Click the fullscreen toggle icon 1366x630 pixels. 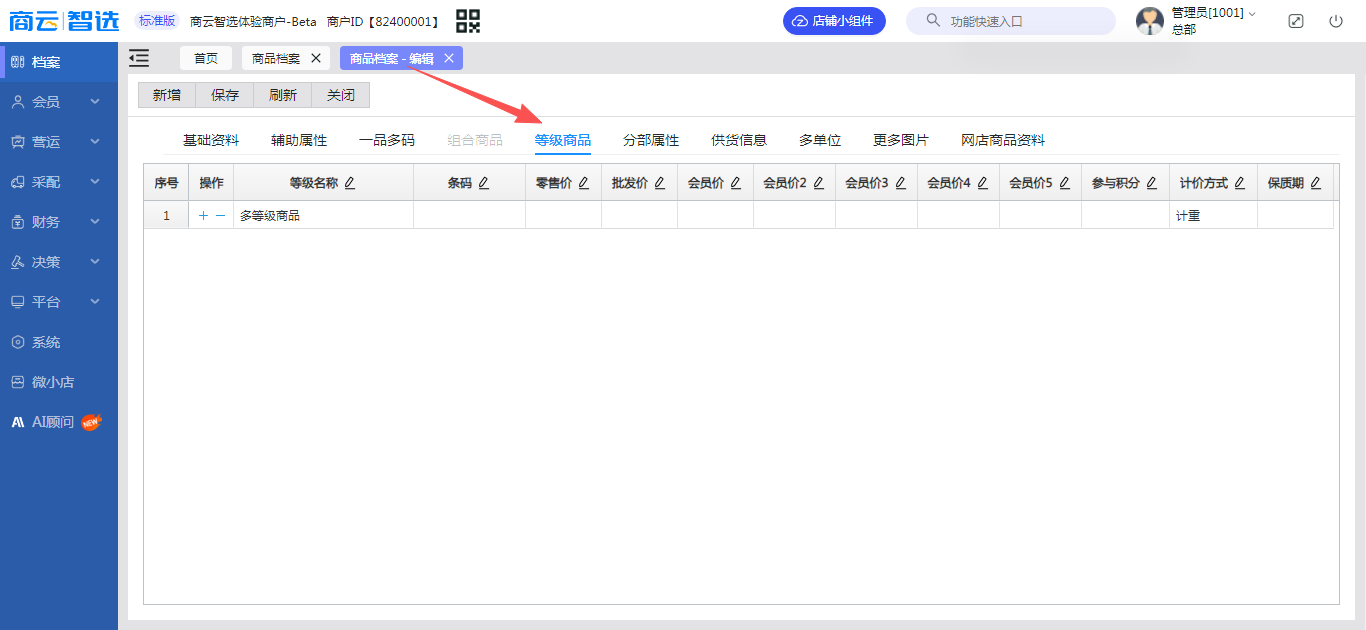tap(1296, 21)
